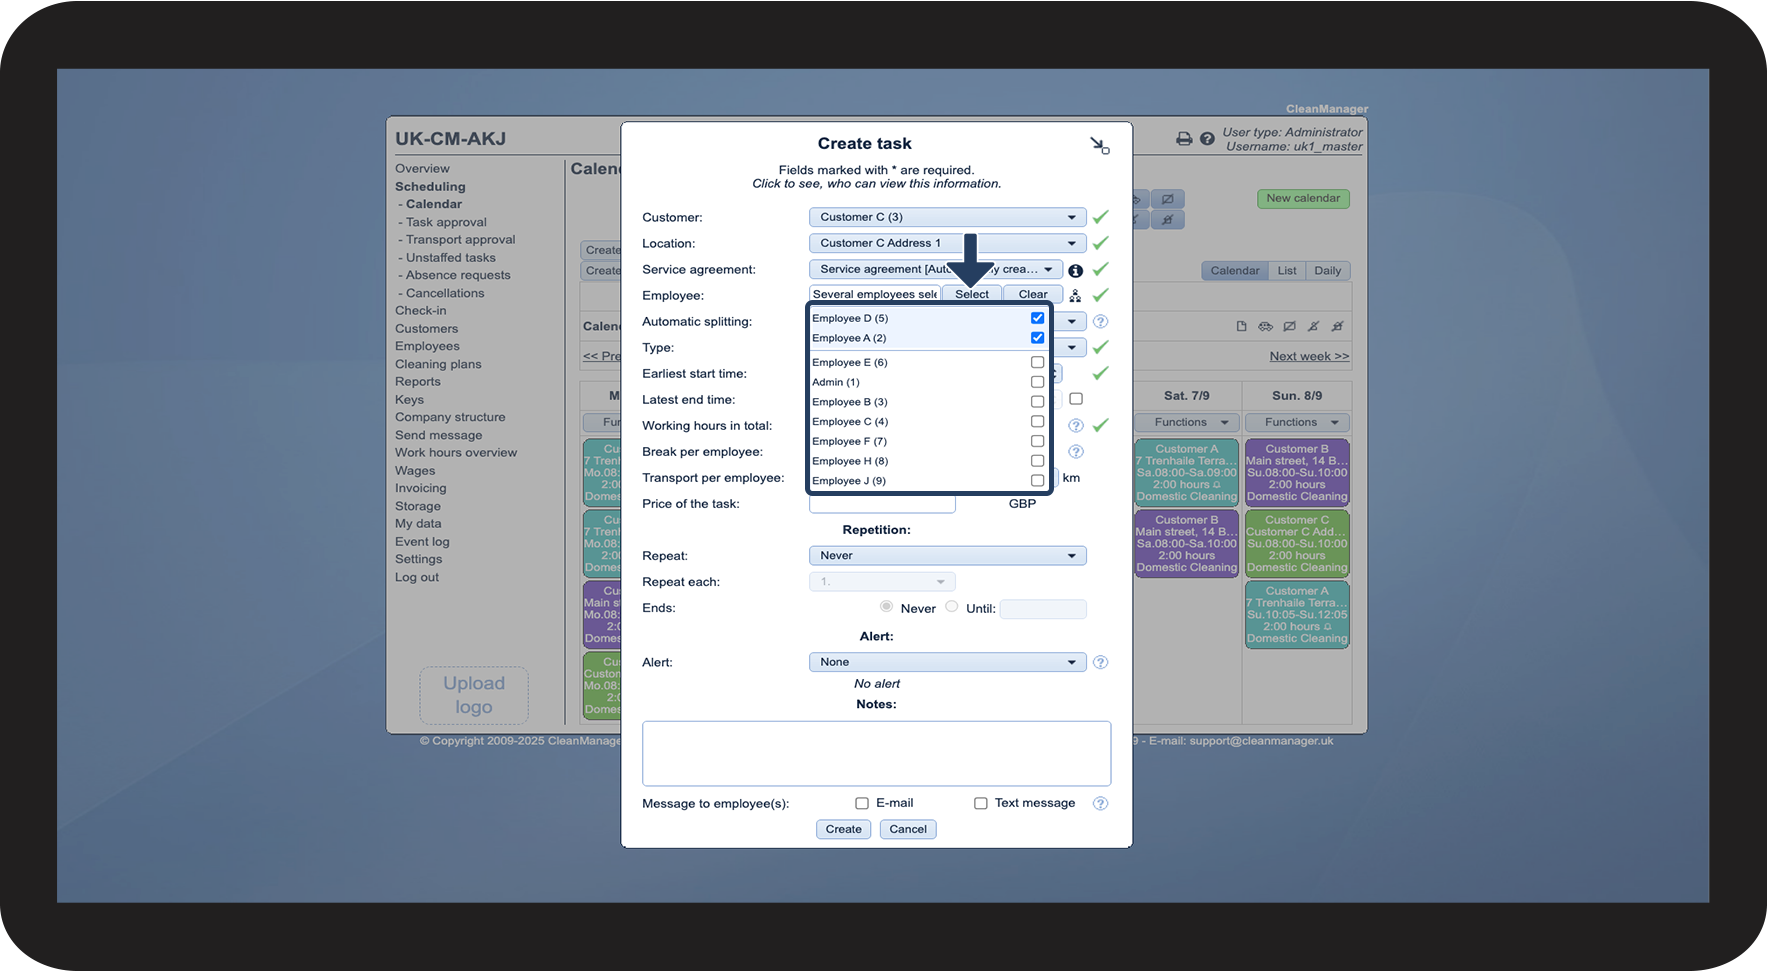Click the crossed-out rectangle icon in calendar toolbar row
Image resolution: width=1767 pixels, height=971 pixels.
[x=1289, y=326]
